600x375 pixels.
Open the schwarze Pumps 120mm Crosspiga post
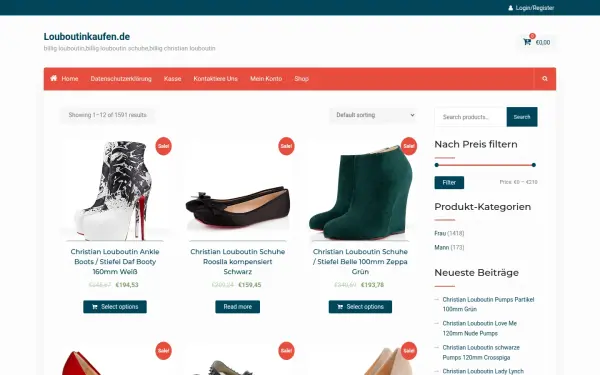coord(481,352)
